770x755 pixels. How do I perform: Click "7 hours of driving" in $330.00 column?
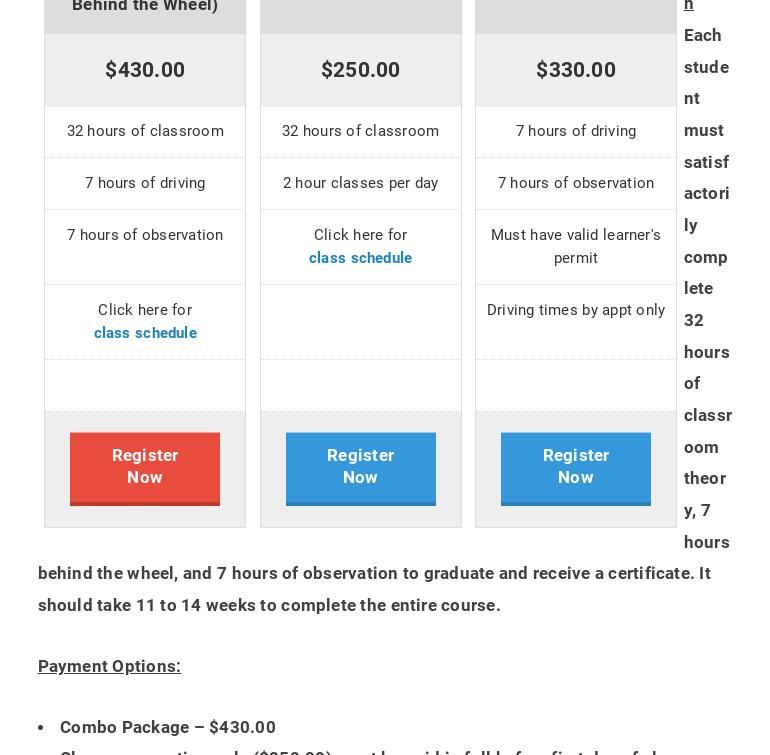[x=576, y=131]
